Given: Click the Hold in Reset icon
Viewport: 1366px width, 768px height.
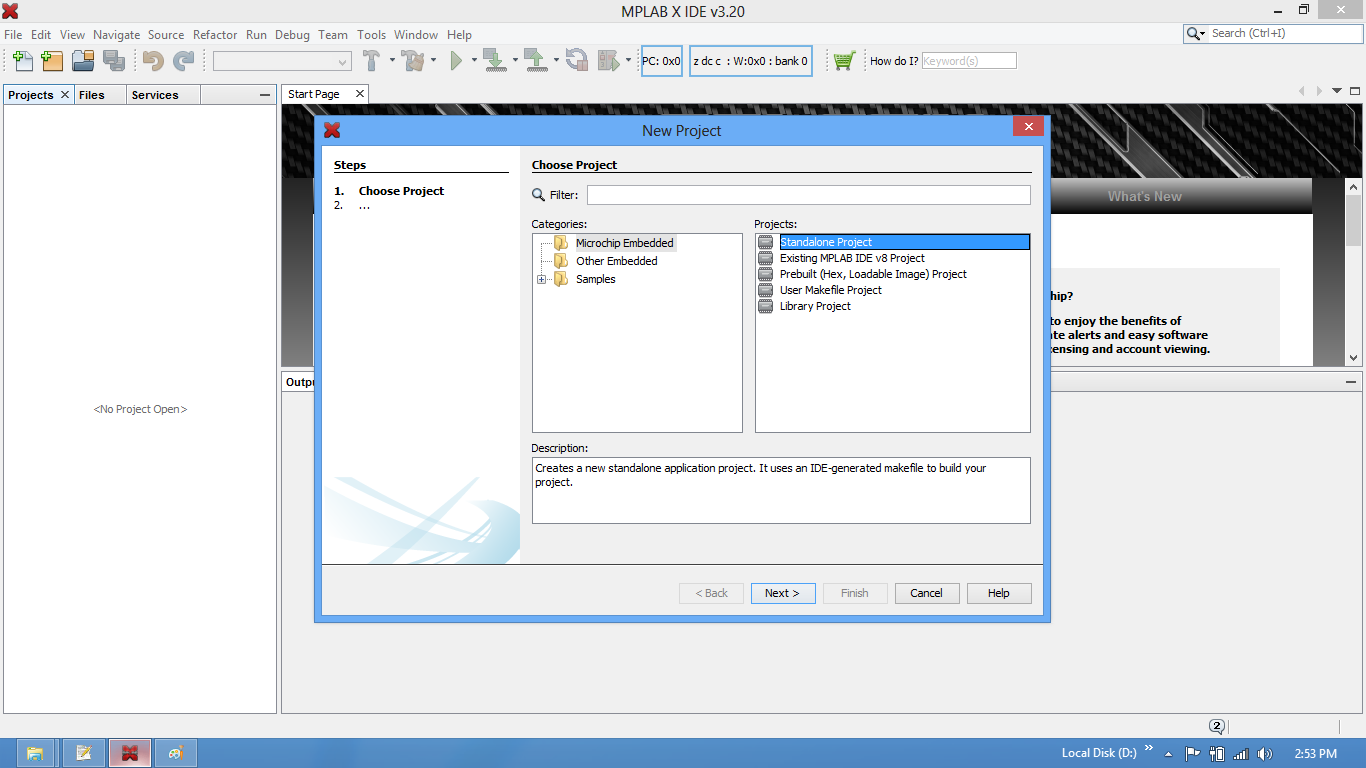Looking at the screenshot, I should [576, 61].
